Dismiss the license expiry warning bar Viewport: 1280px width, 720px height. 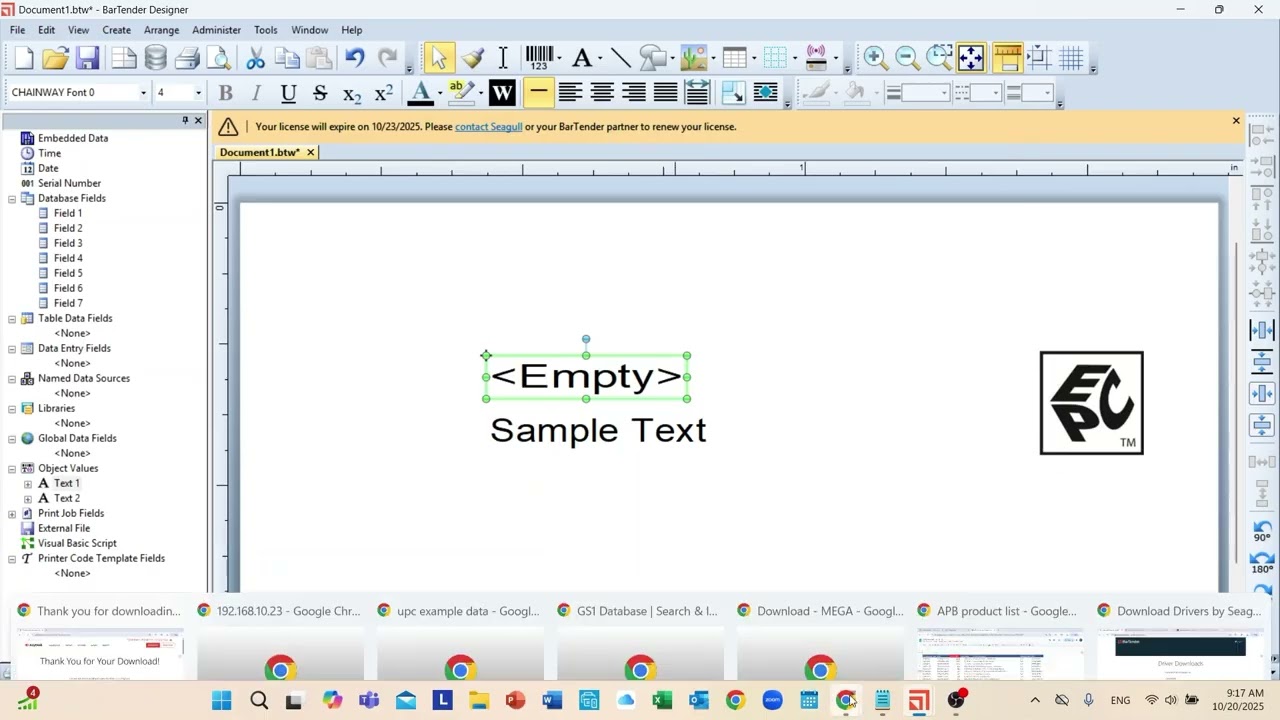point(1236,121)
